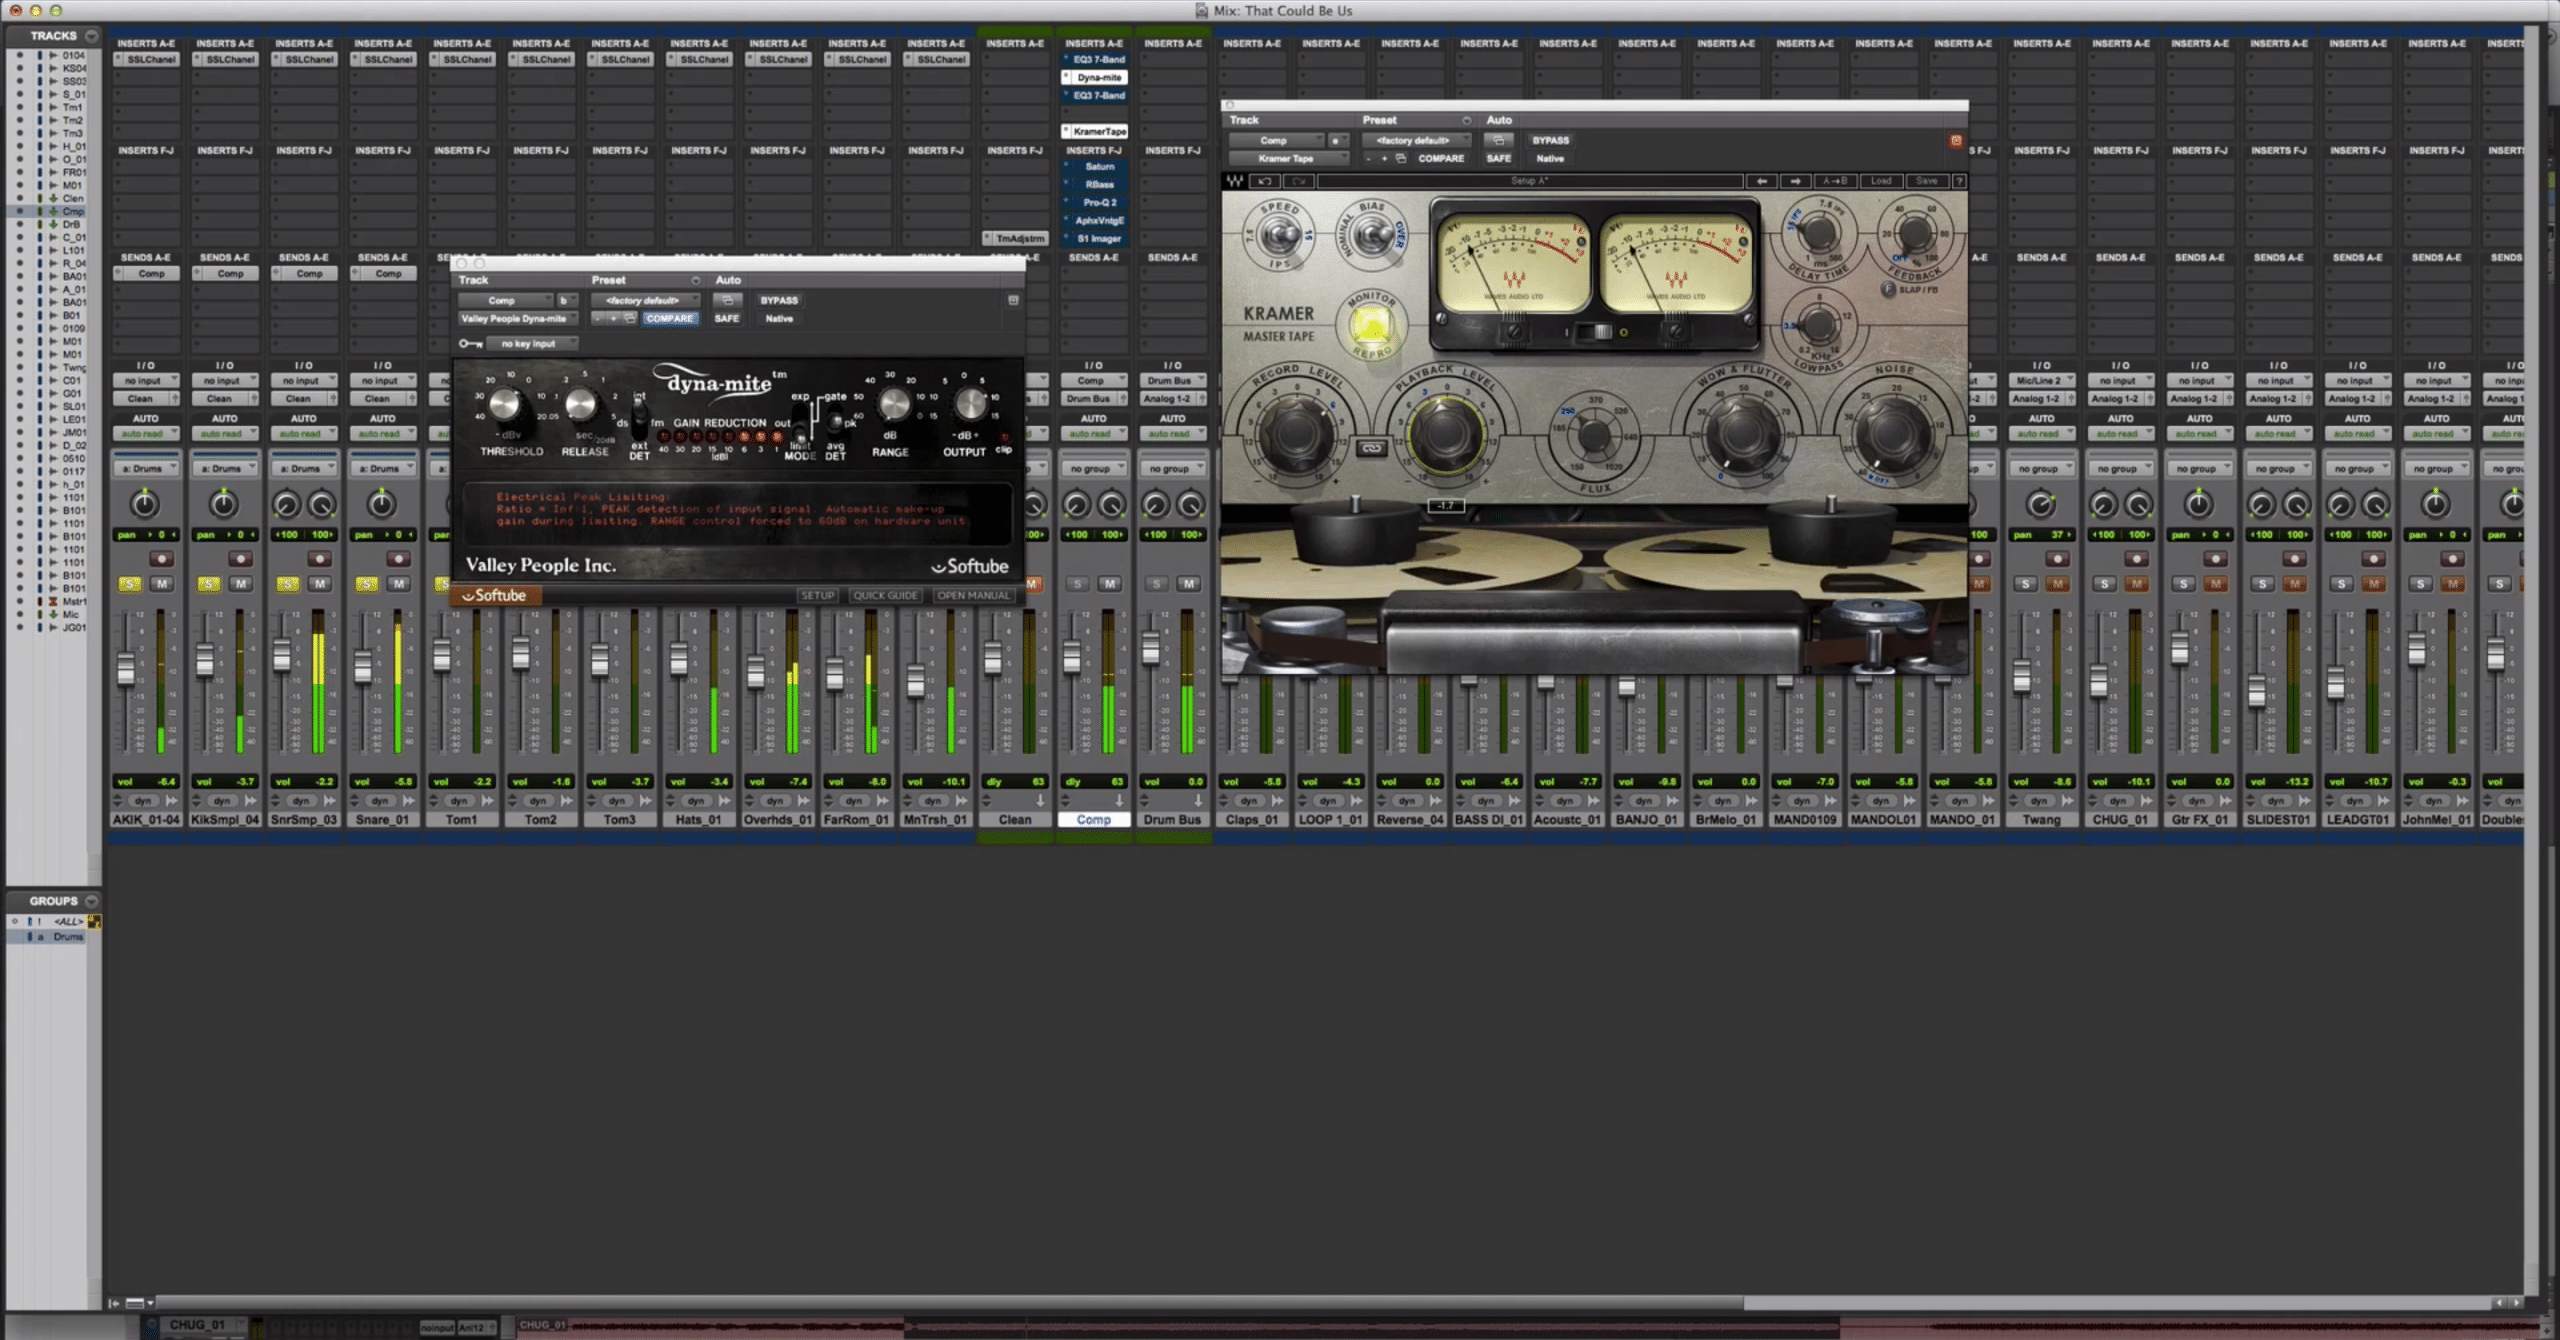Click the red target button in Kramer Tape header
The width and height of the screenshot is (2560, 1340).
1956,141
